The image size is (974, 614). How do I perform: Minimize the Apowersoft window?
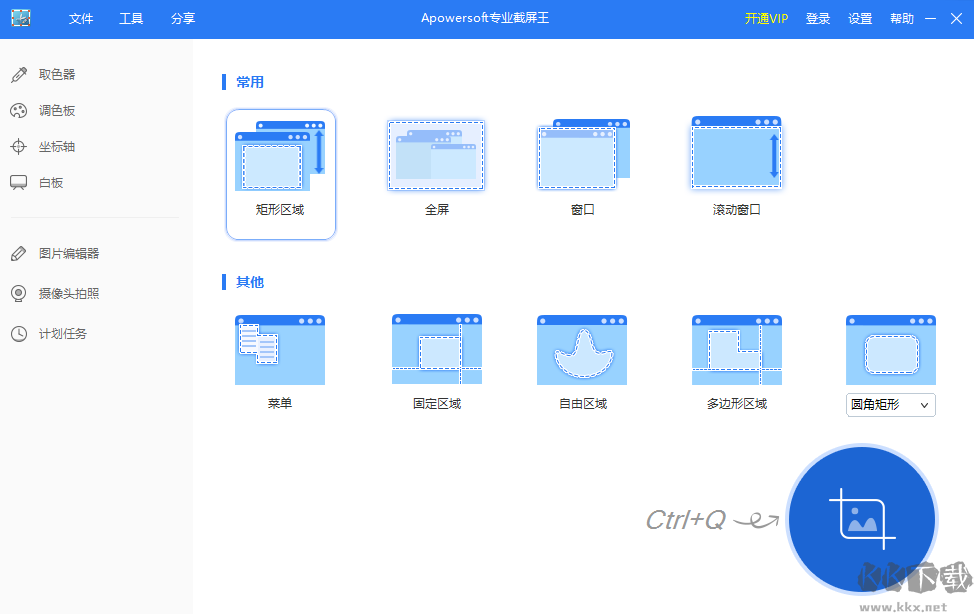pyautogui.click(x=930, y=19)
